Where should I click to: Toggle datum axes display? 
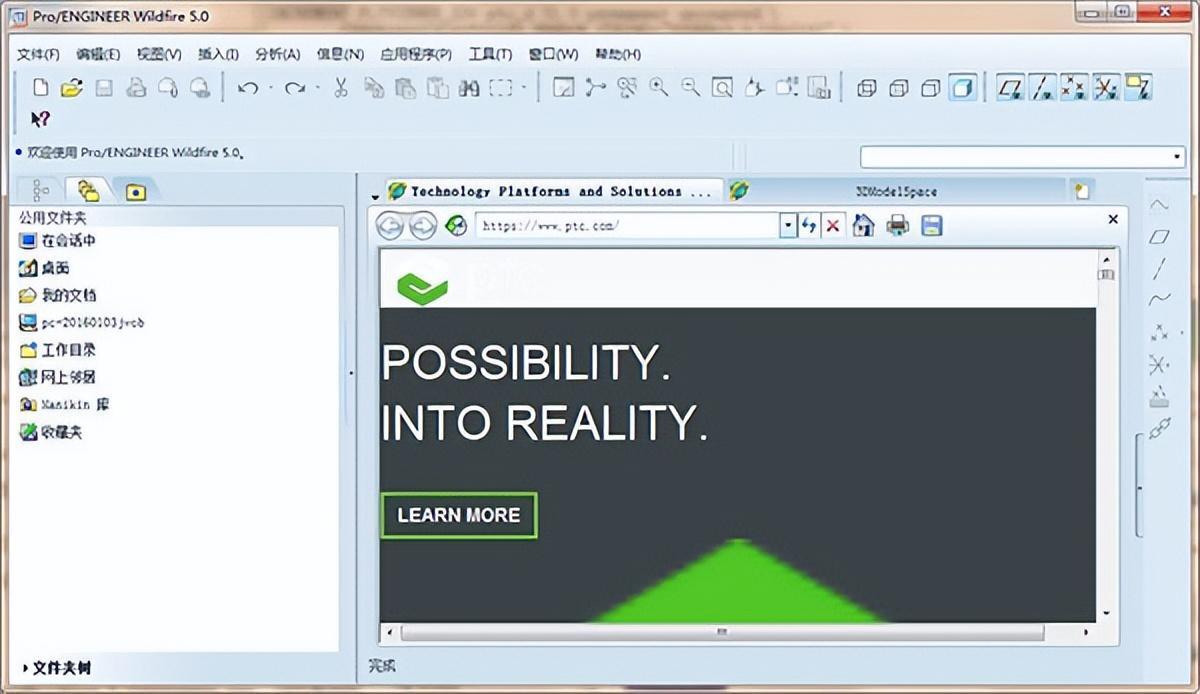1043,88
